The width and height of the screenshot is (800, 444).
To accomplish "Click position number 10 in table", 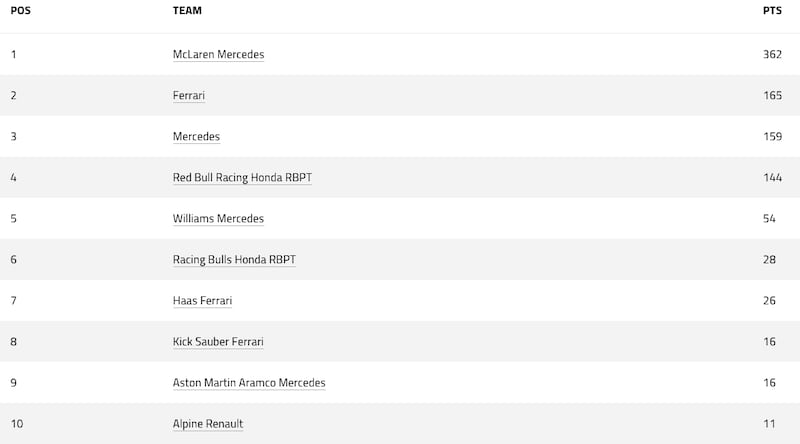I will [17, 424].
